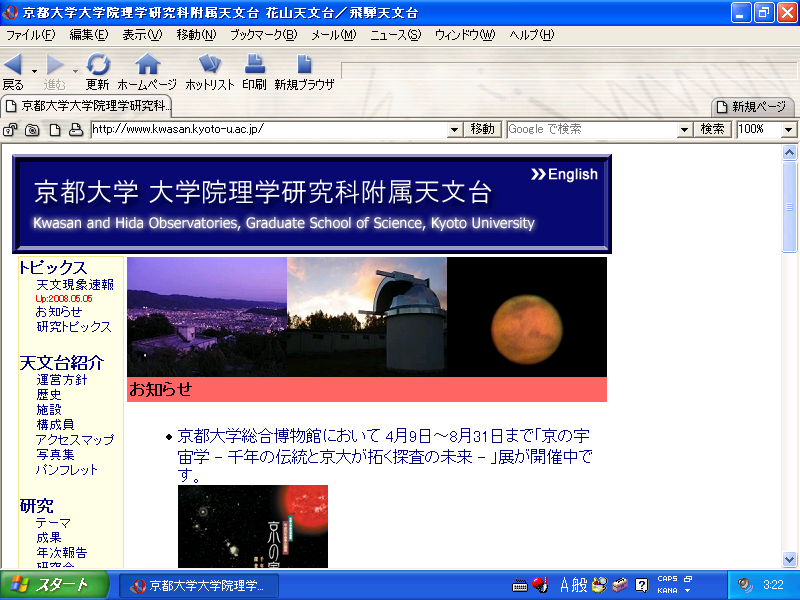The height and width of the screenshot is (600, 800).
Task: Click the padlock security icon beside address bar
Action: [10, 130]
